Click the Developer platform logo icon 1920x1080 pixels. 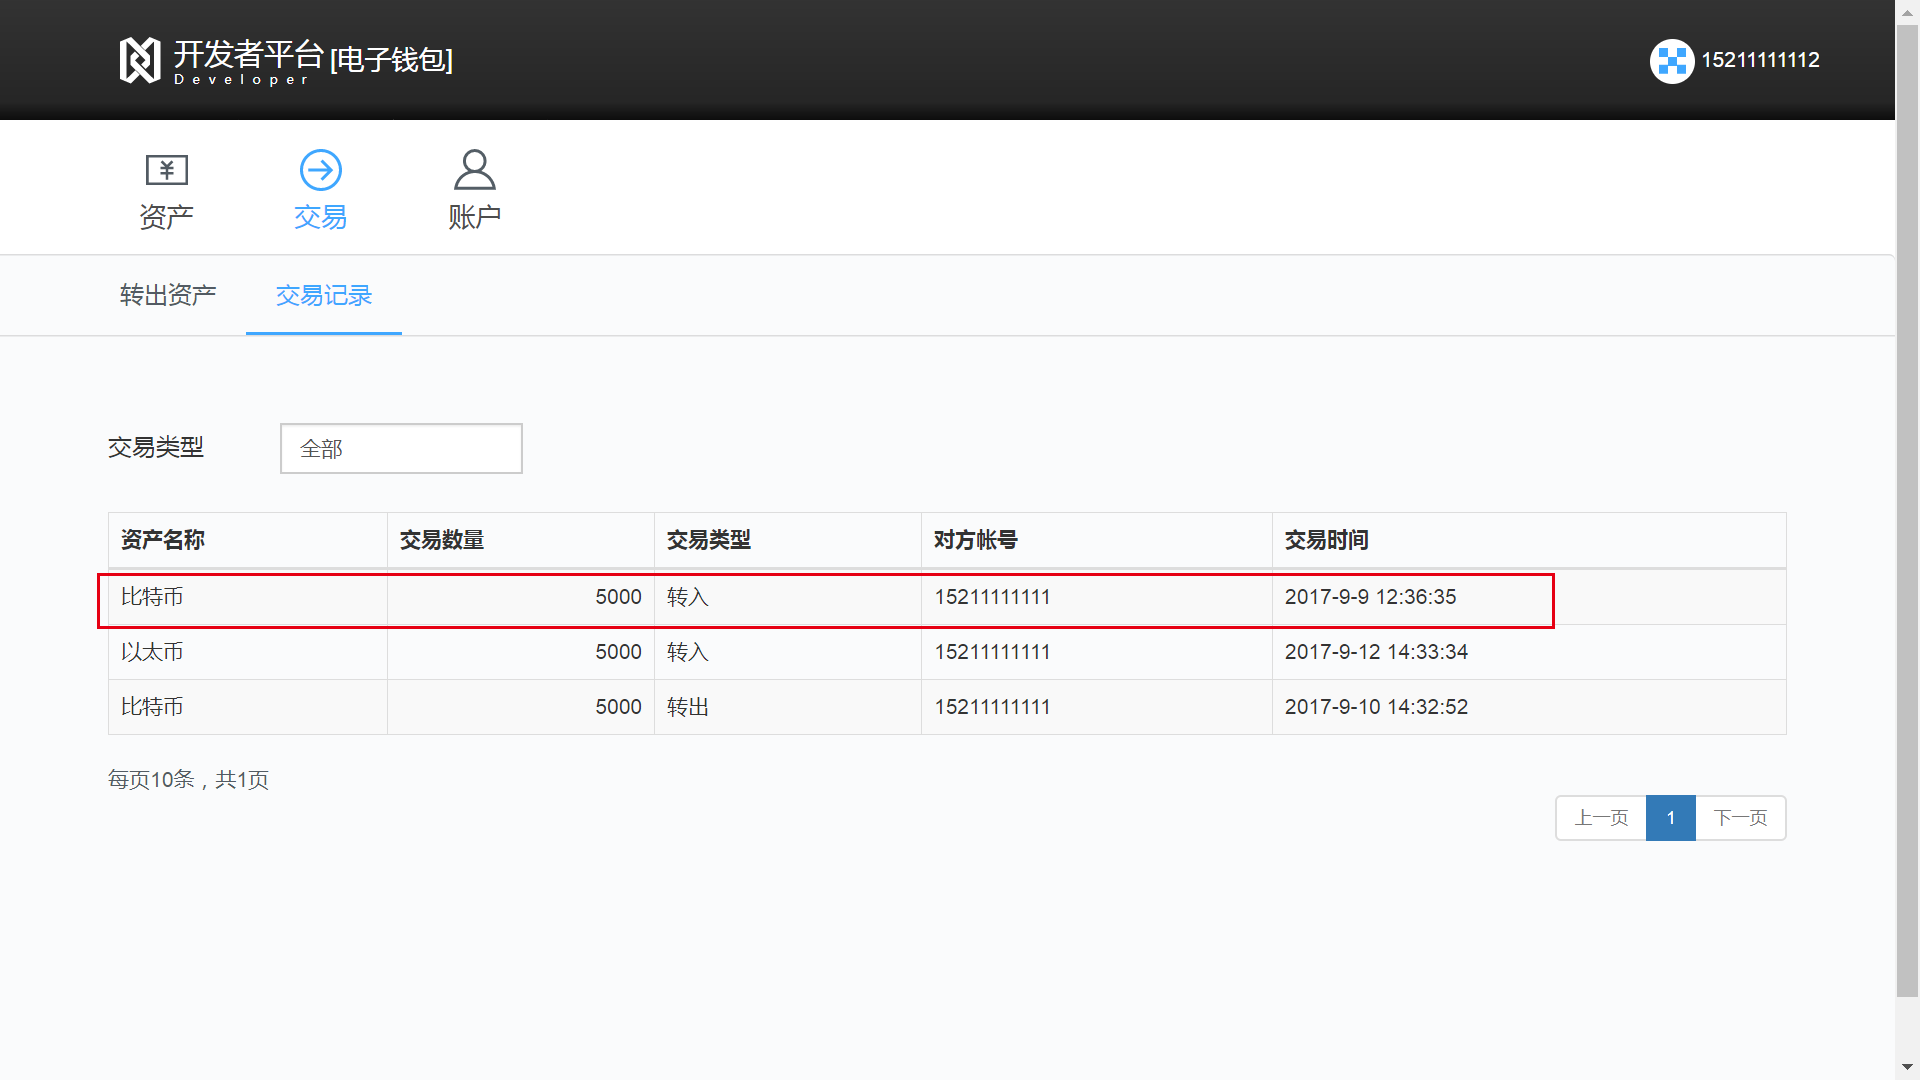coord(140,60)
